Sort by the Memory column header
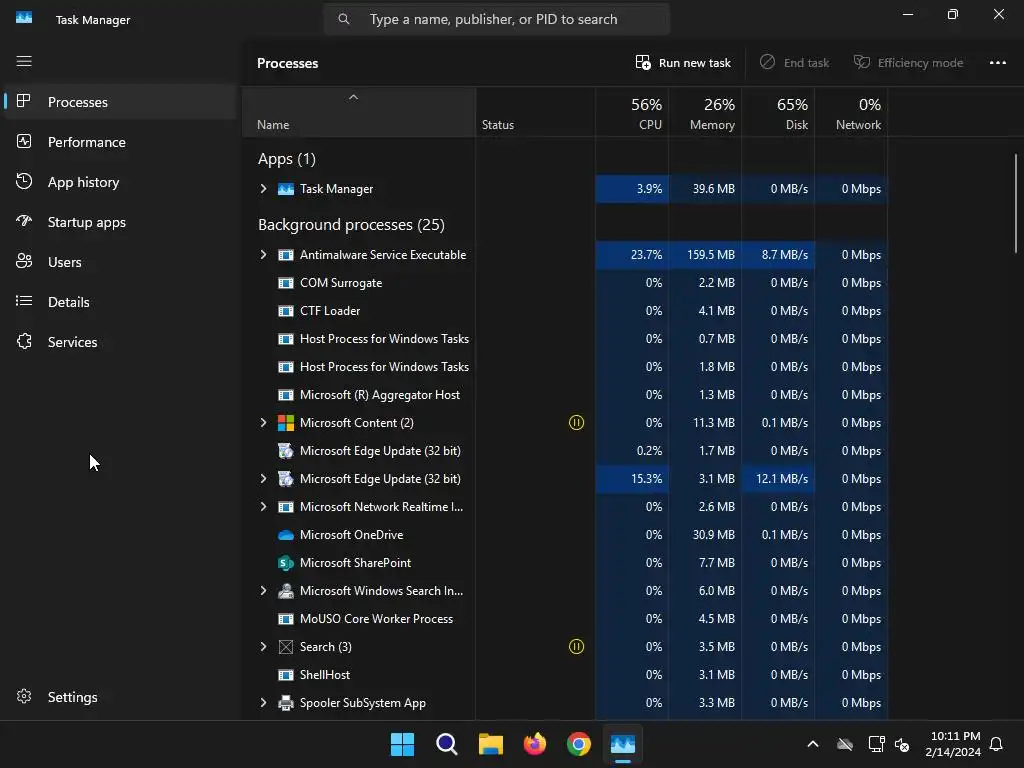This screenshot has width=1024, height=768. [705, 113]
